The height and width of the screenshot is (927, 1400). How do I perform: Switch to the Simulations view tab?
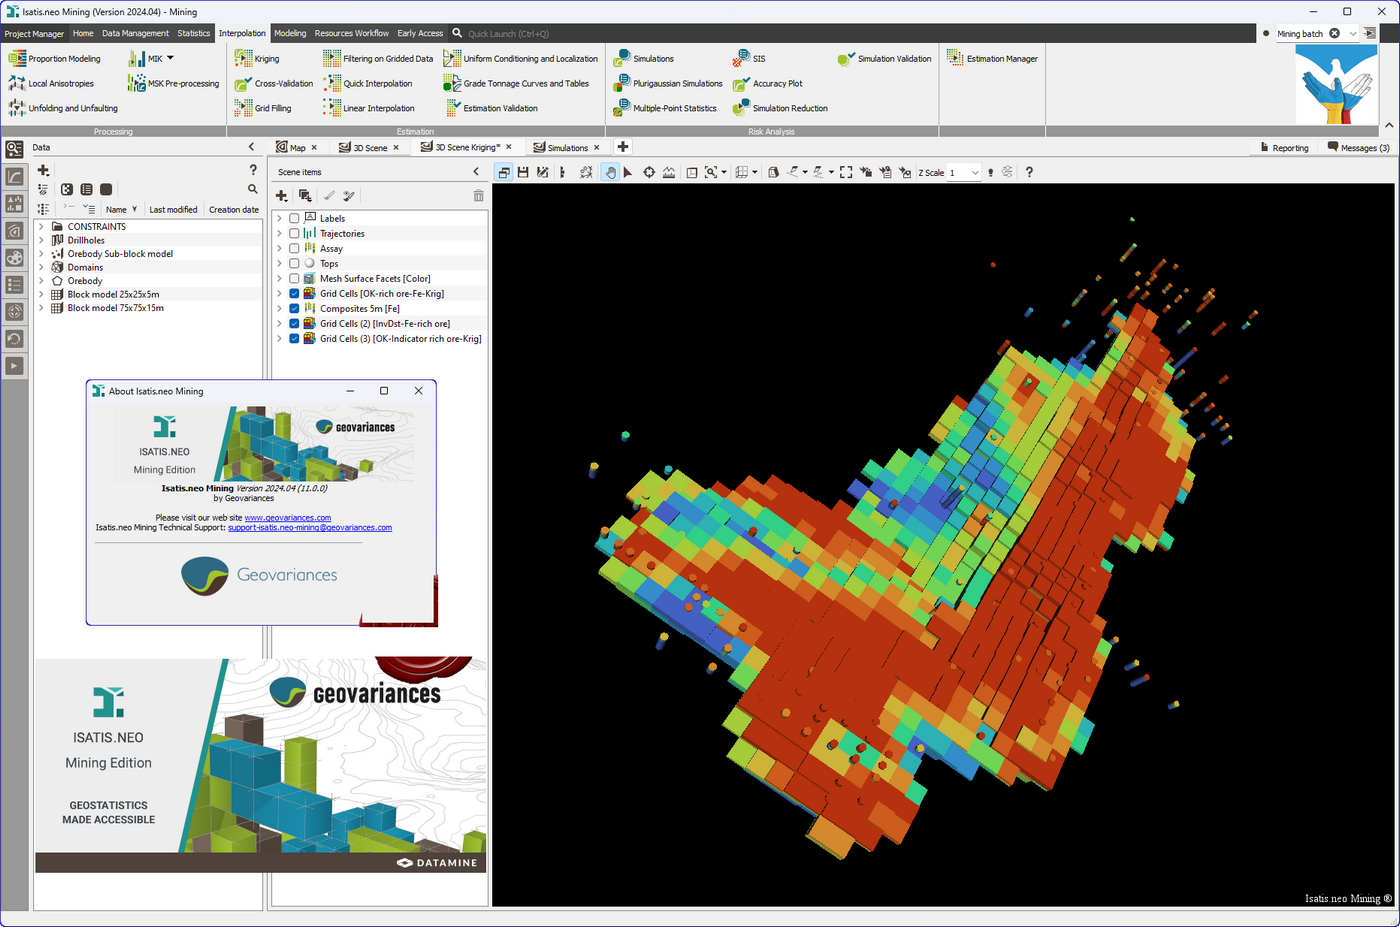click(x=567, y=147)
